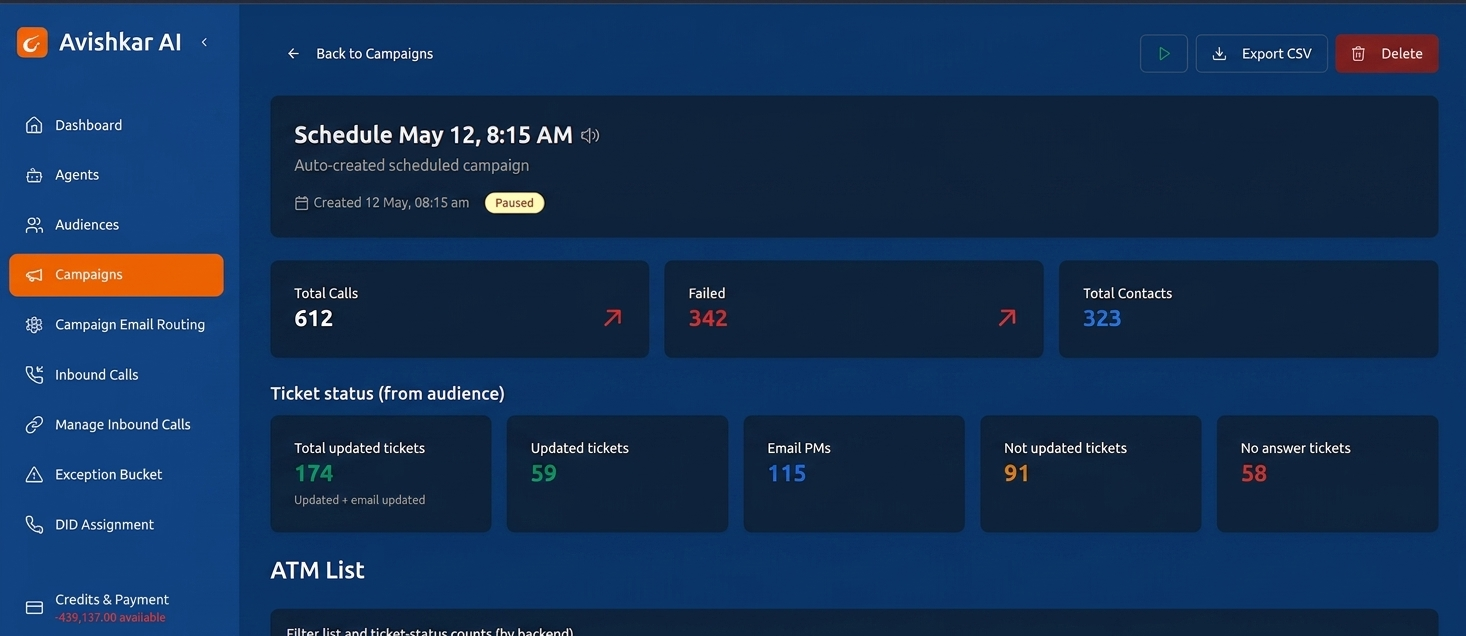Click the Audiences people icon
1466x636 pixels.
[34, 225]
